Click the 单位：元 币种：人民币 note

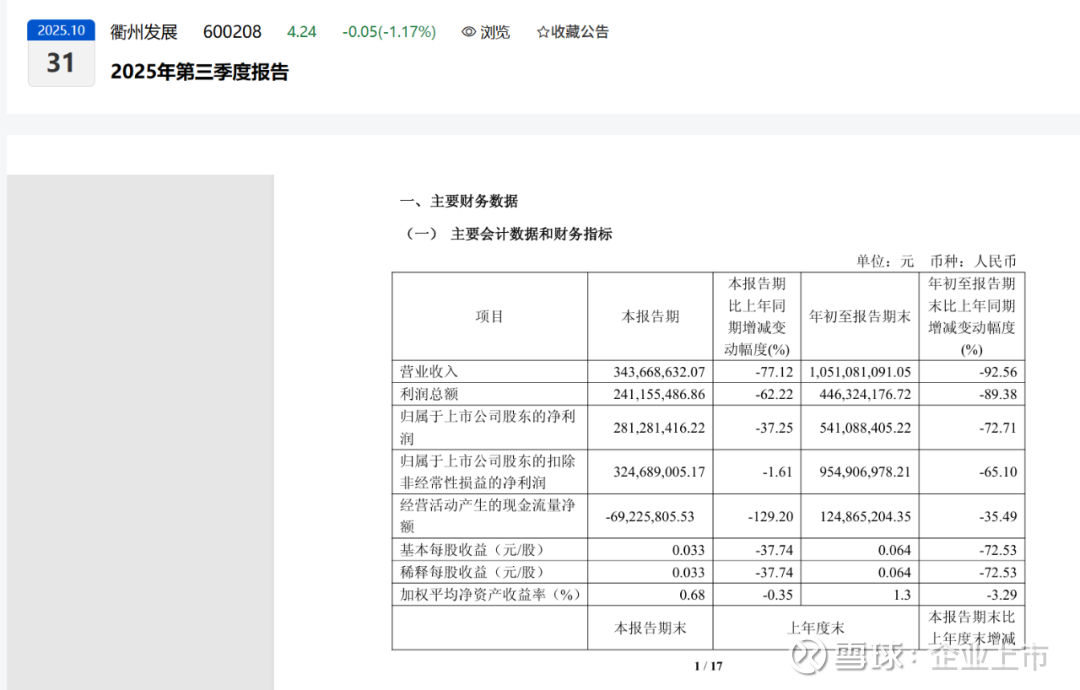pyautogui.click(x=936, y=261)
